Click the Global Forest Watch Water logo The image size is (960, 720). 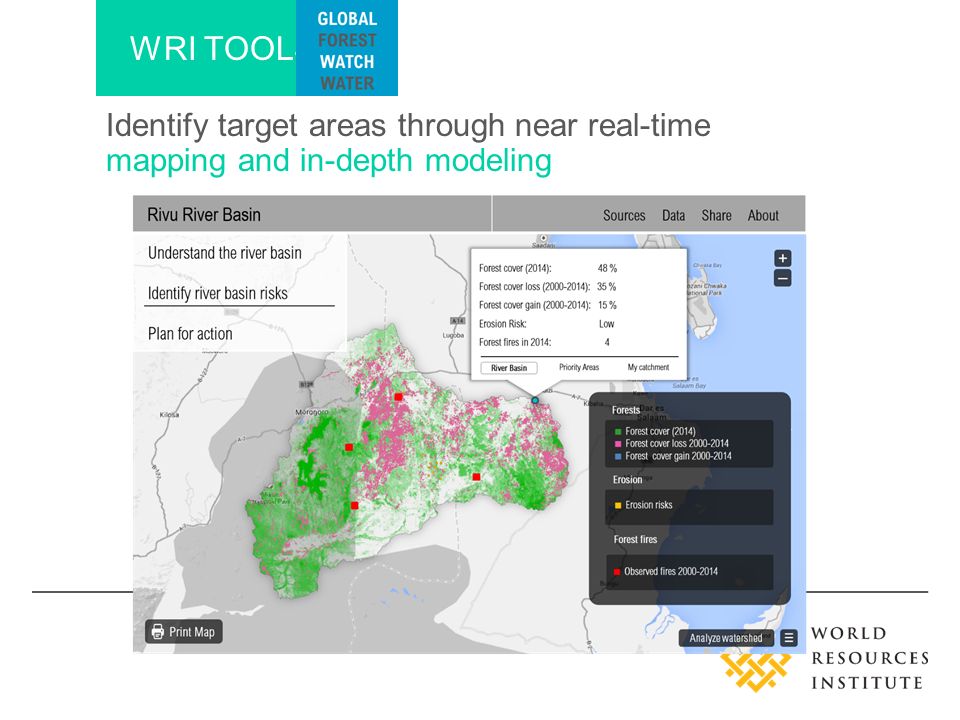(x=347, y=50)
